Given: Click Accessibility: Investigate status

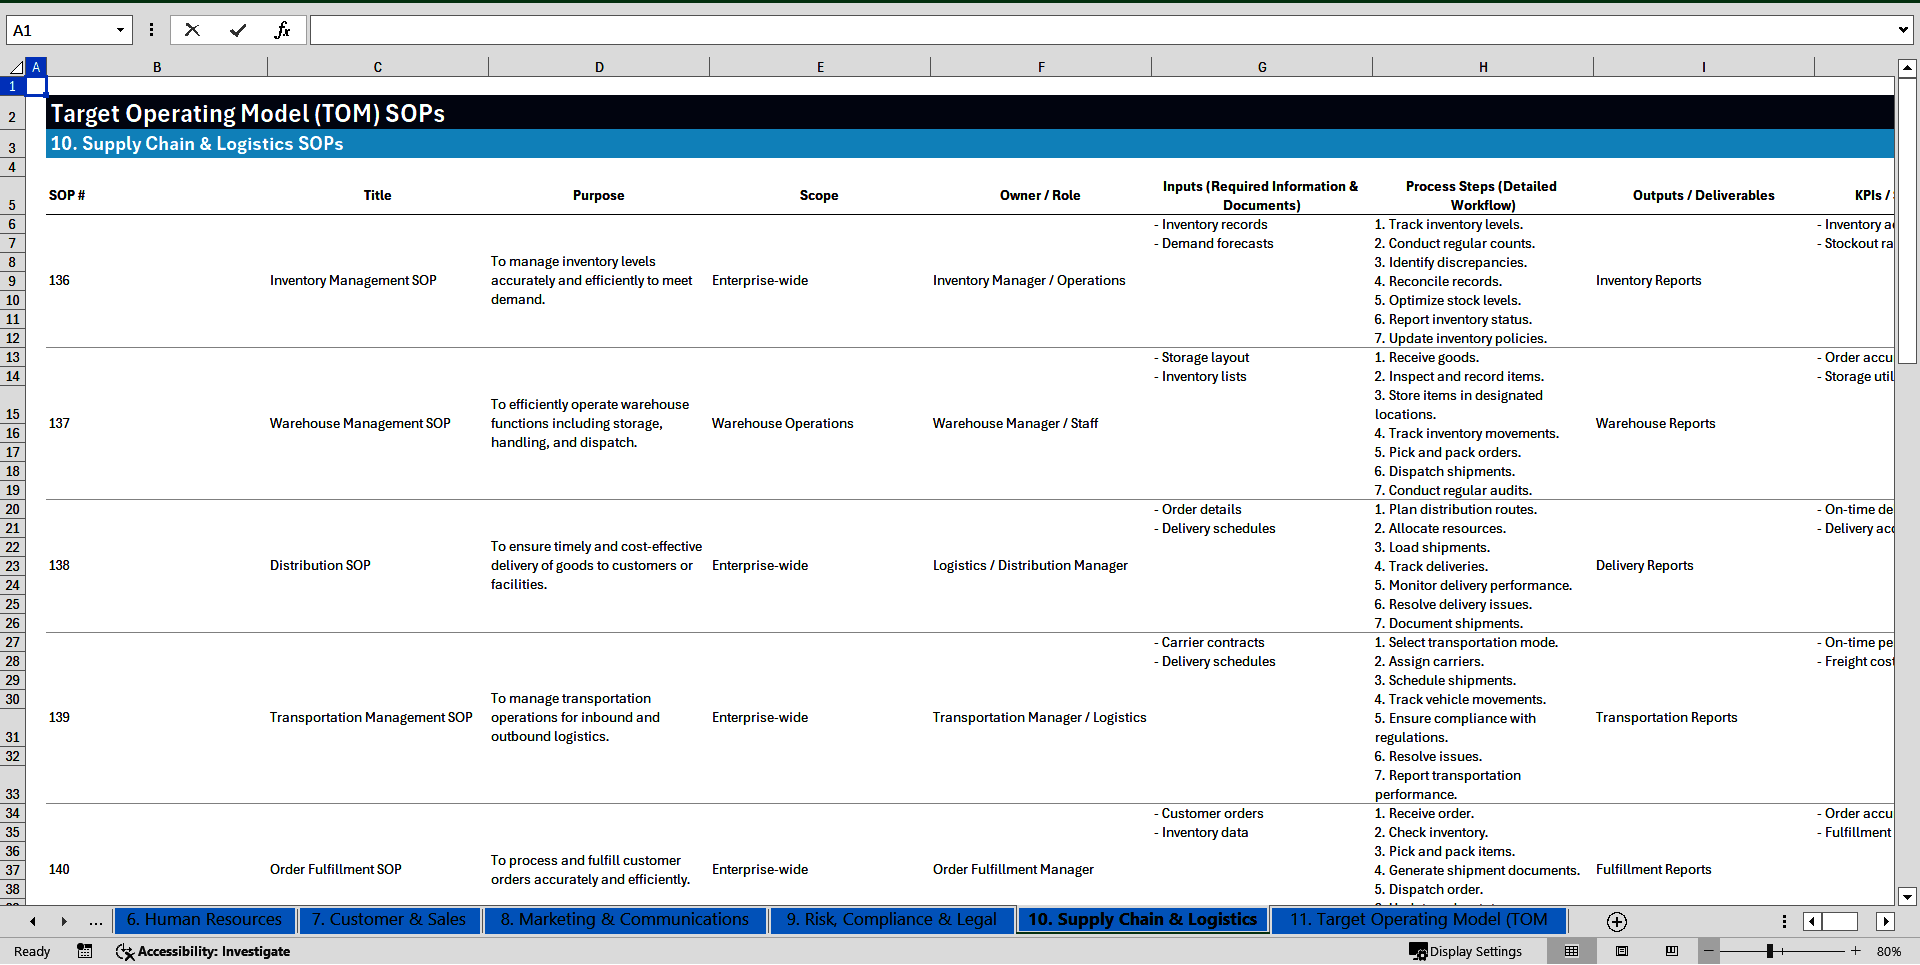Looking at the screenshot, I should 203,951.
